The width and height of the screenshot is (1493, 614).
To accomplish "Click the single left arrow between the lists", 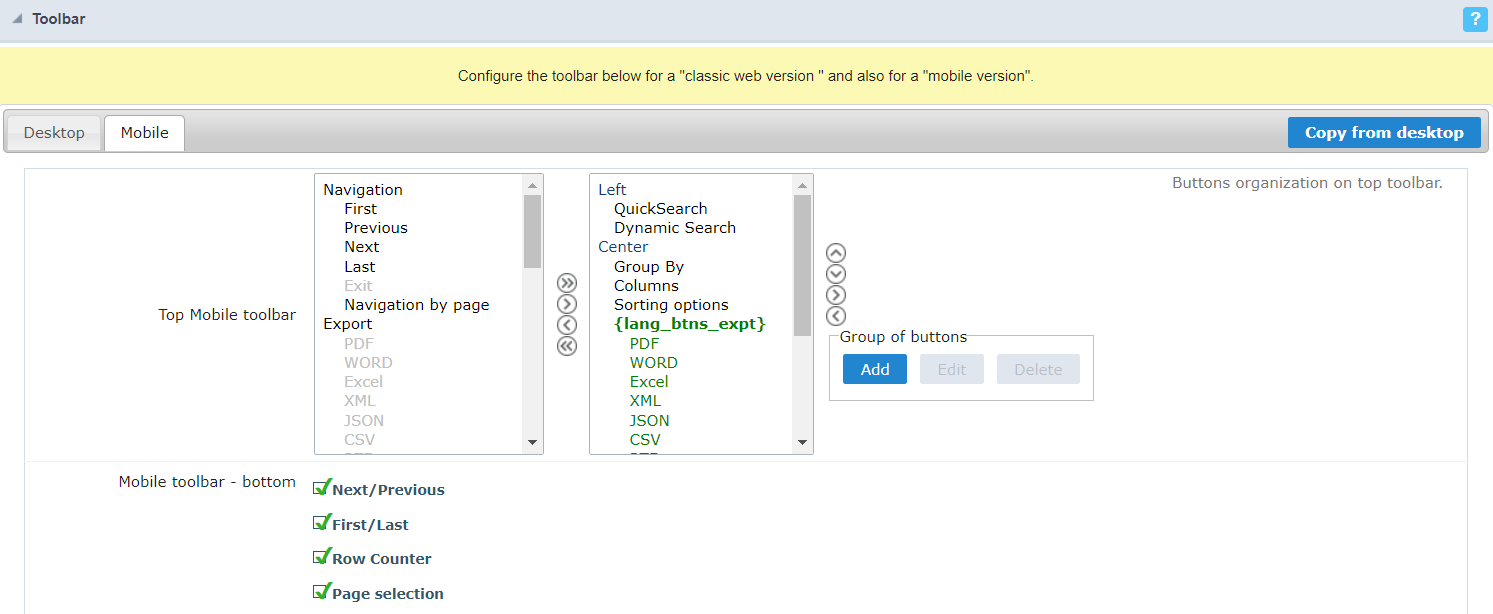I will click(567, 325).
